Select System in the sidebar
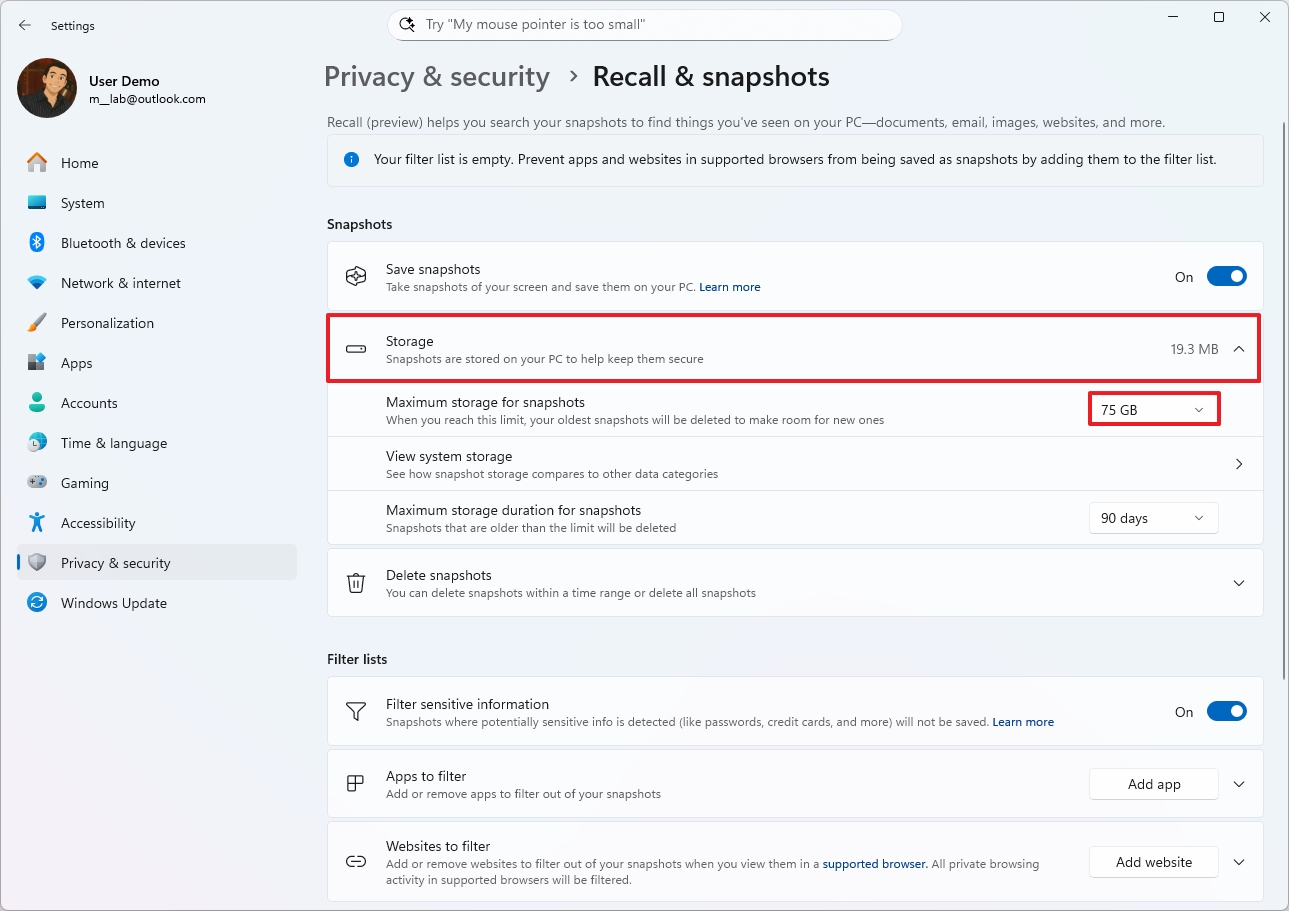The height and width of the screenshot is (911, 1289). 82,203
